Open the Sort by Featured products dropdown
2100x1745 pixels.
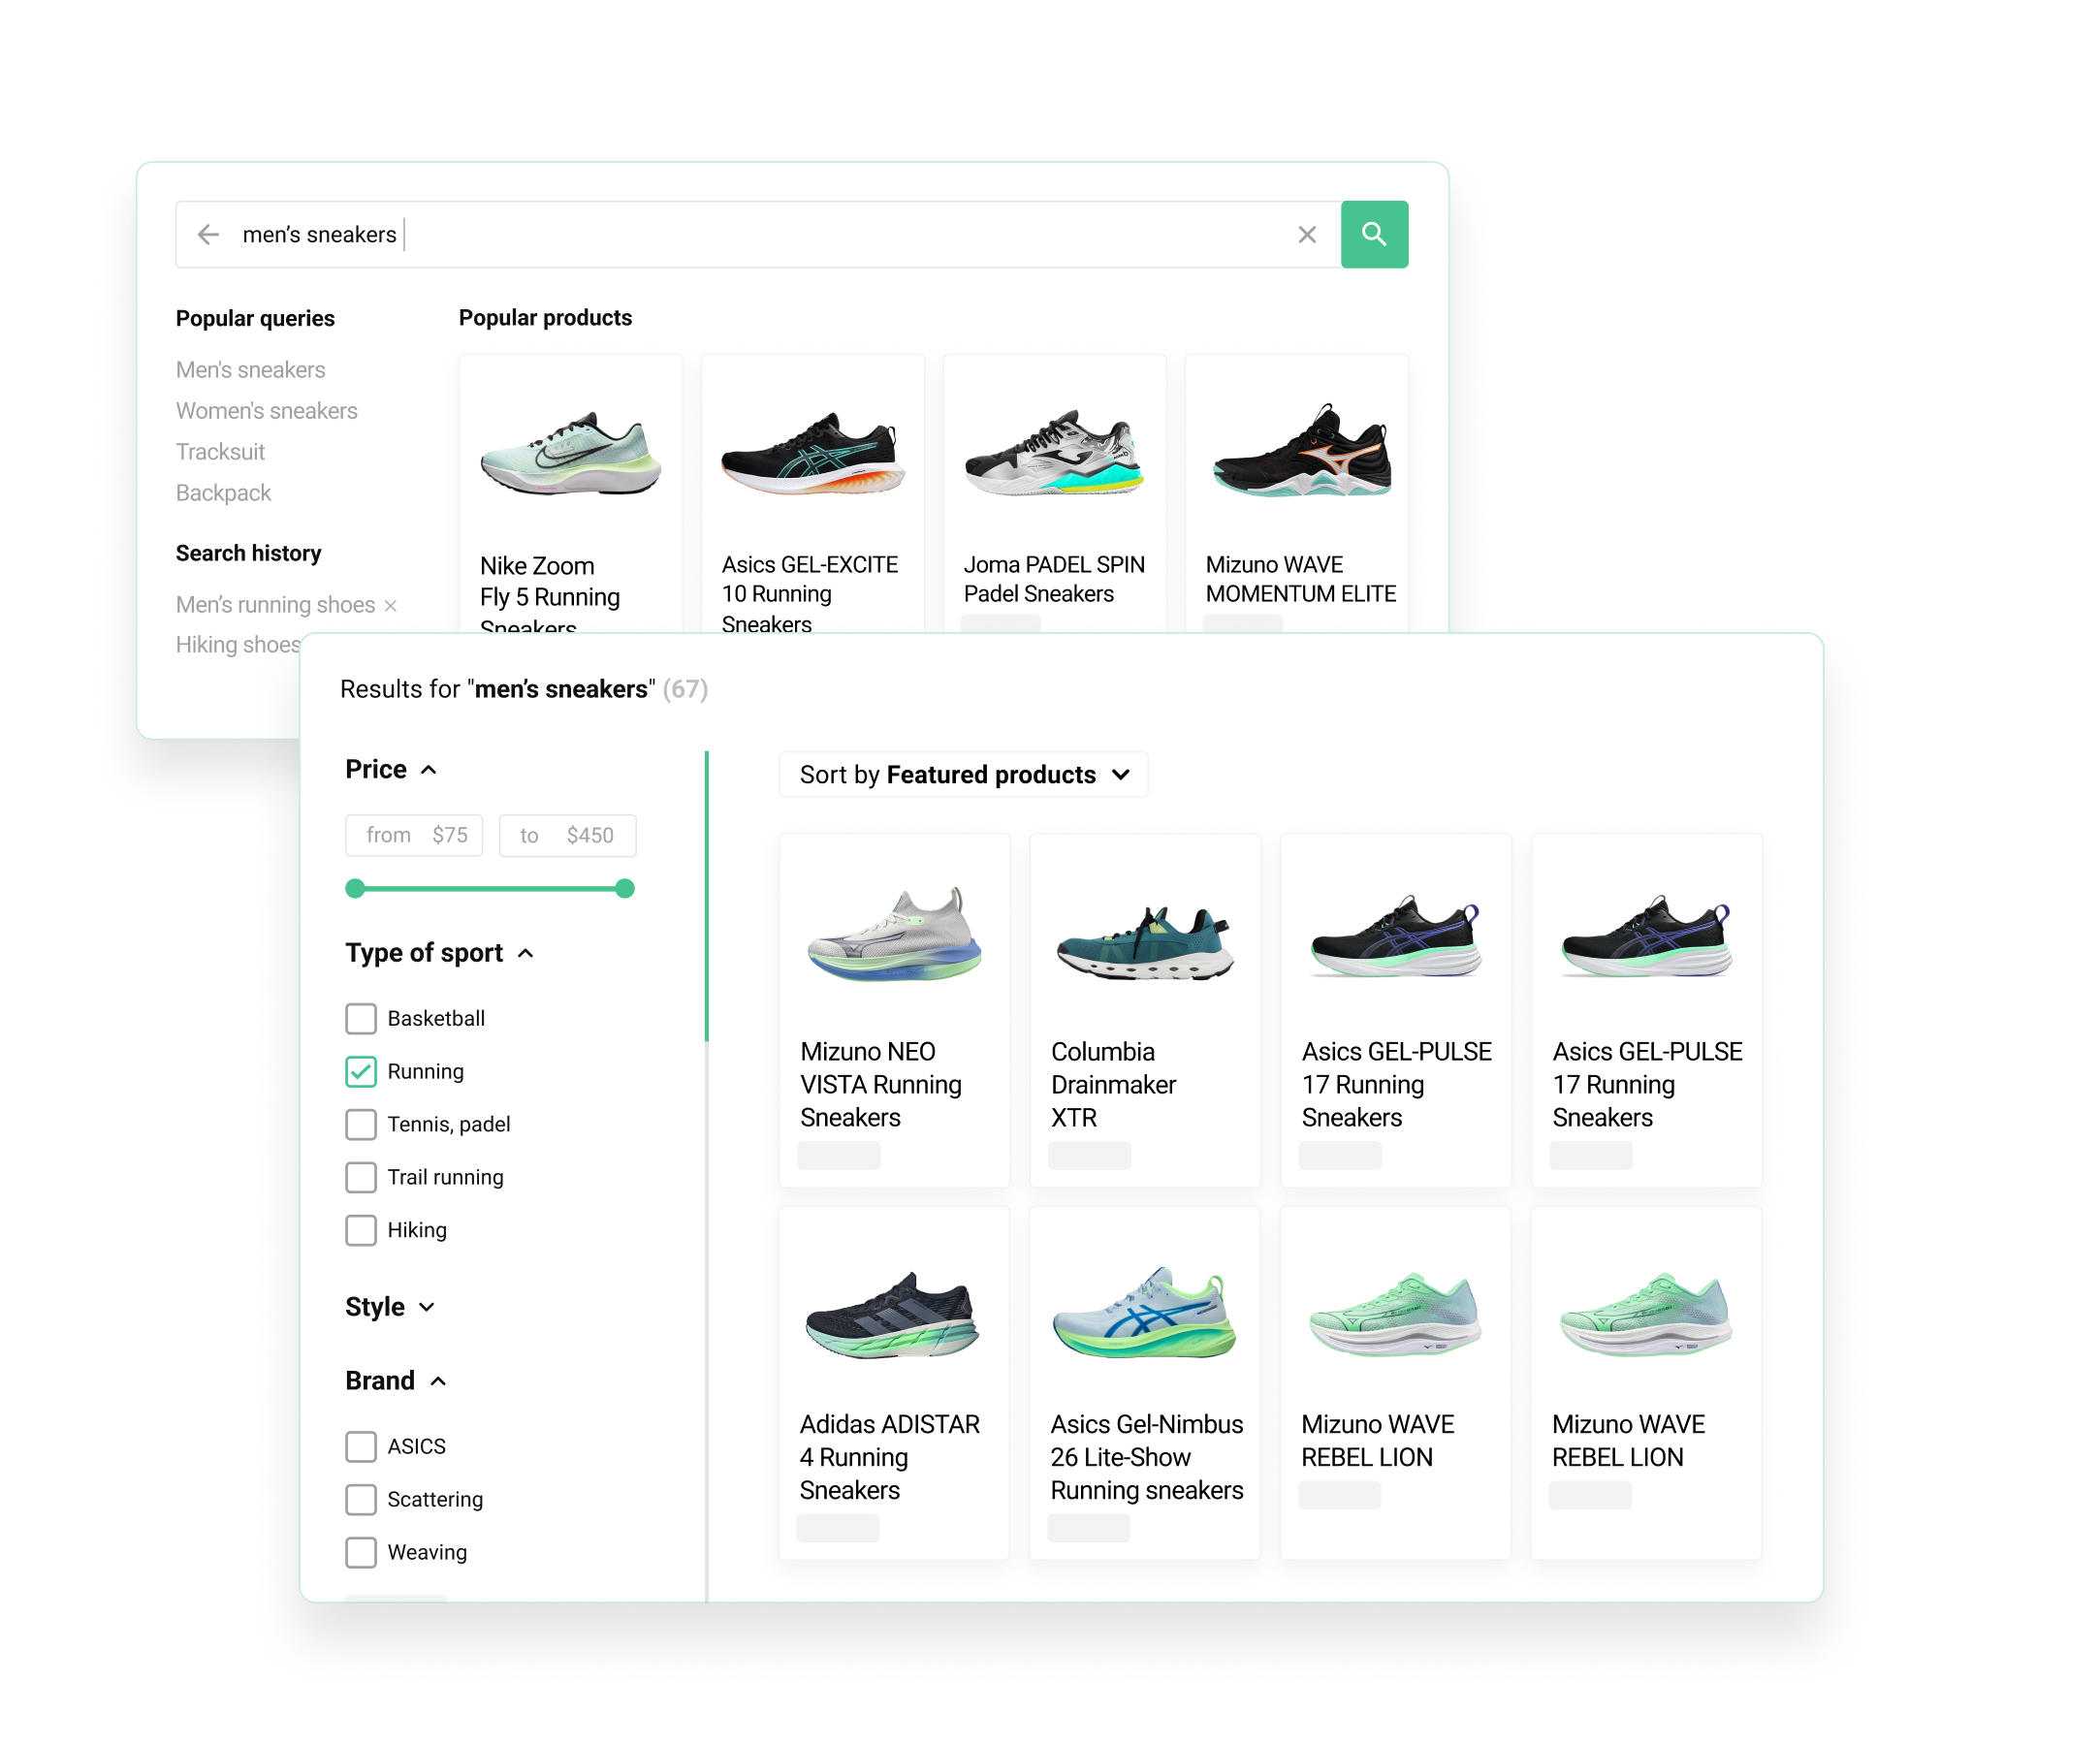pos(964,775)
